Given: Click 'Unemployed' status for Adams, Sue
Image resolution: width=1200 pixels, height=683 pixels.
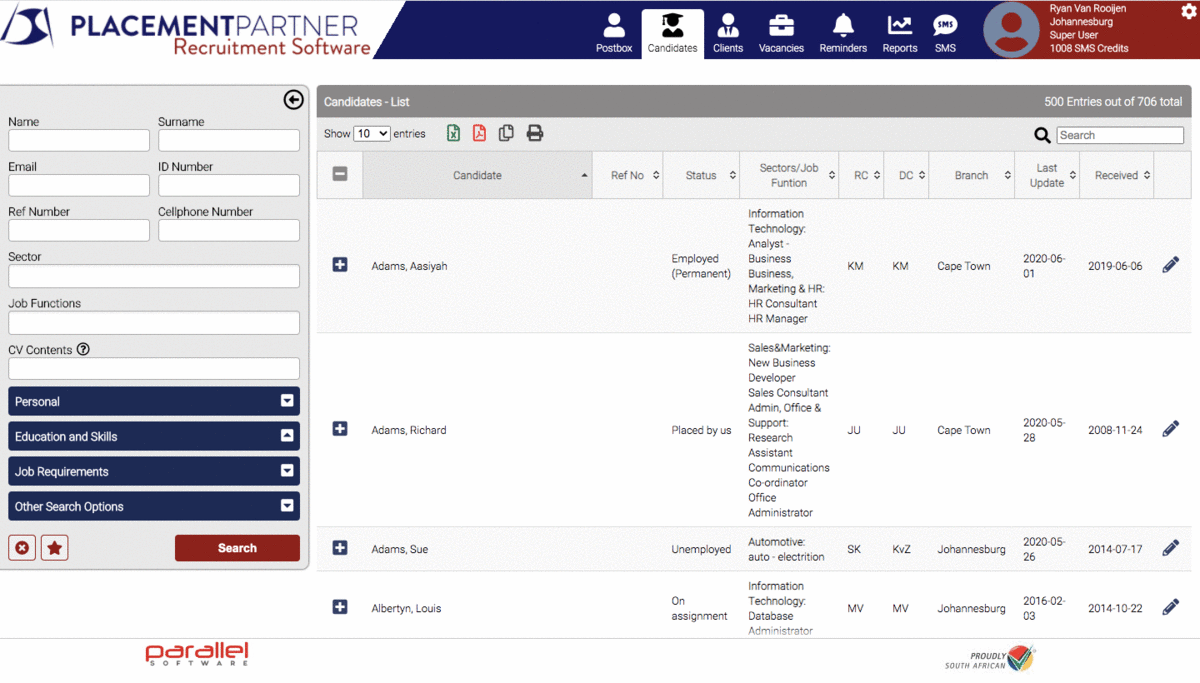Looking at the screenshot, I should point(701,549).
